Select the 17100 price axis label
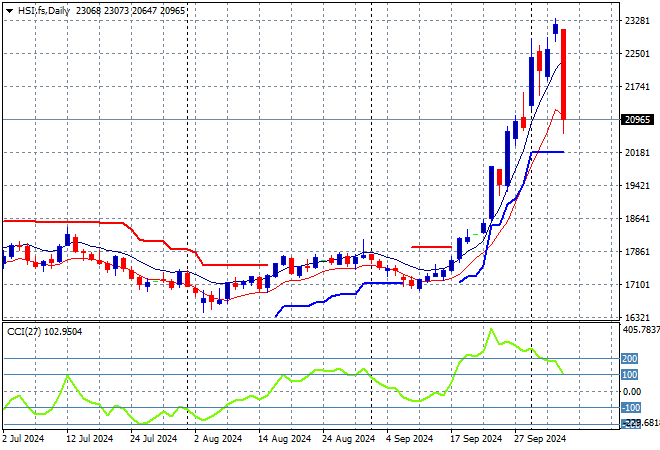Screen dimensions: 660x450 (637, 285)
